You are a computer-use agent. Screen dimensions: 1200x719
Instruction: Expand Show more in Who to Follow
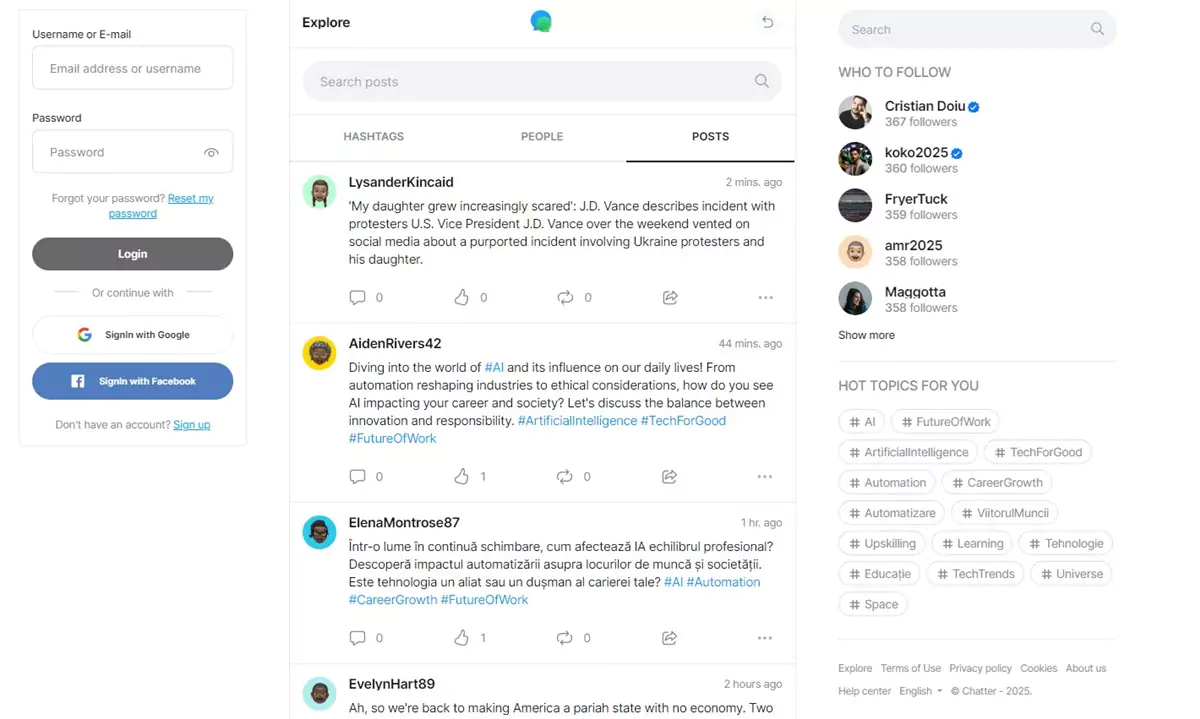tap(866, 335)
